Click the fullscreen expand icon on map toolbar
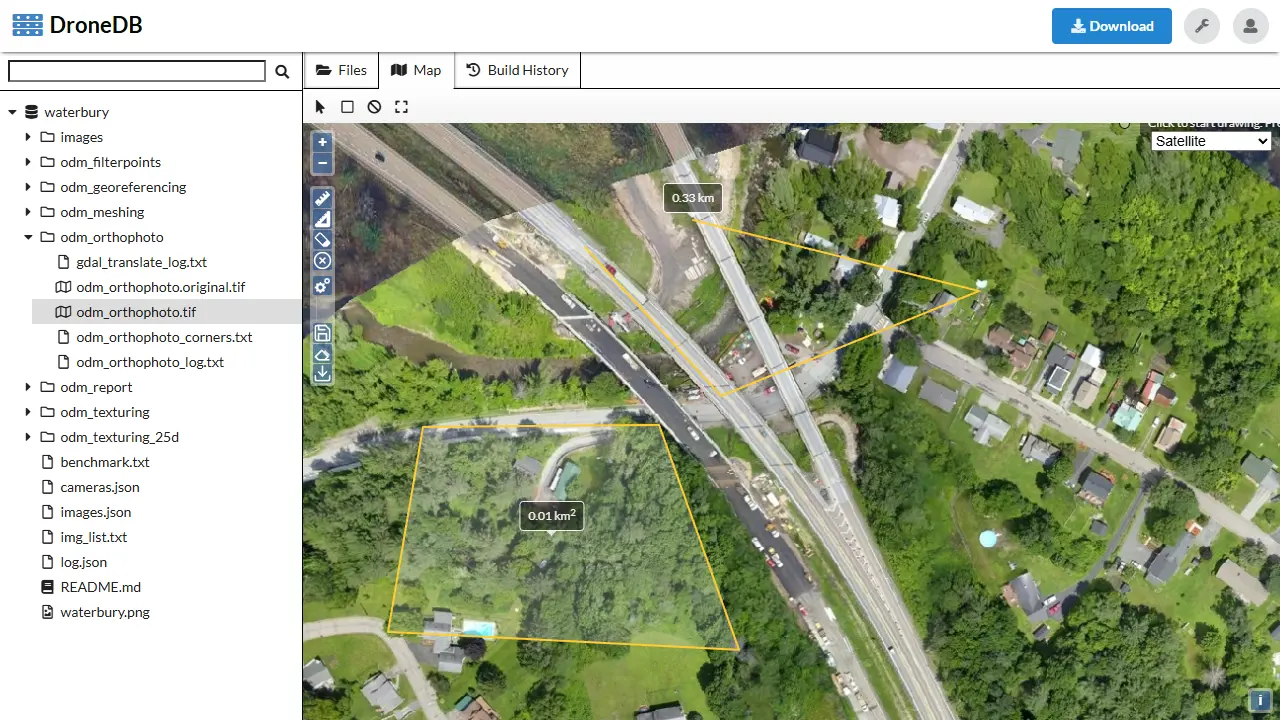 401,107
